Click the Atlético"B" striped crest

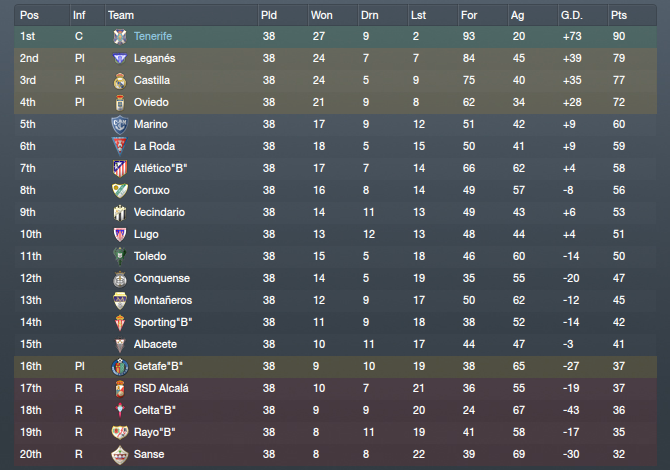[x=120, y=168]
